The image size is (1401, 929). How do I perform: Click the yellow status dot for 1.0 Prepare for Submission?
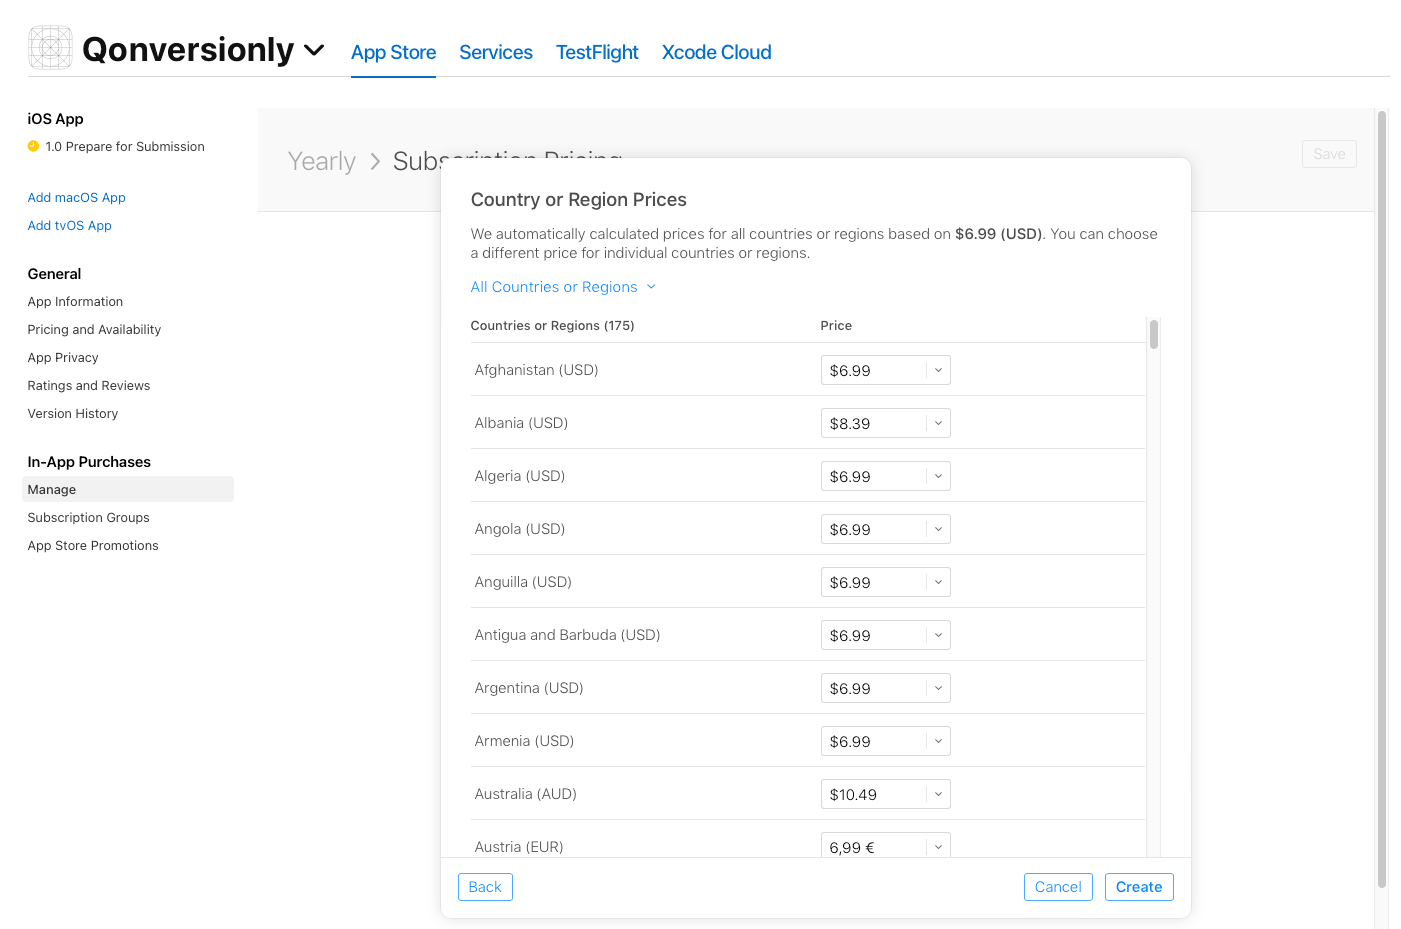(x=33, y=146)
